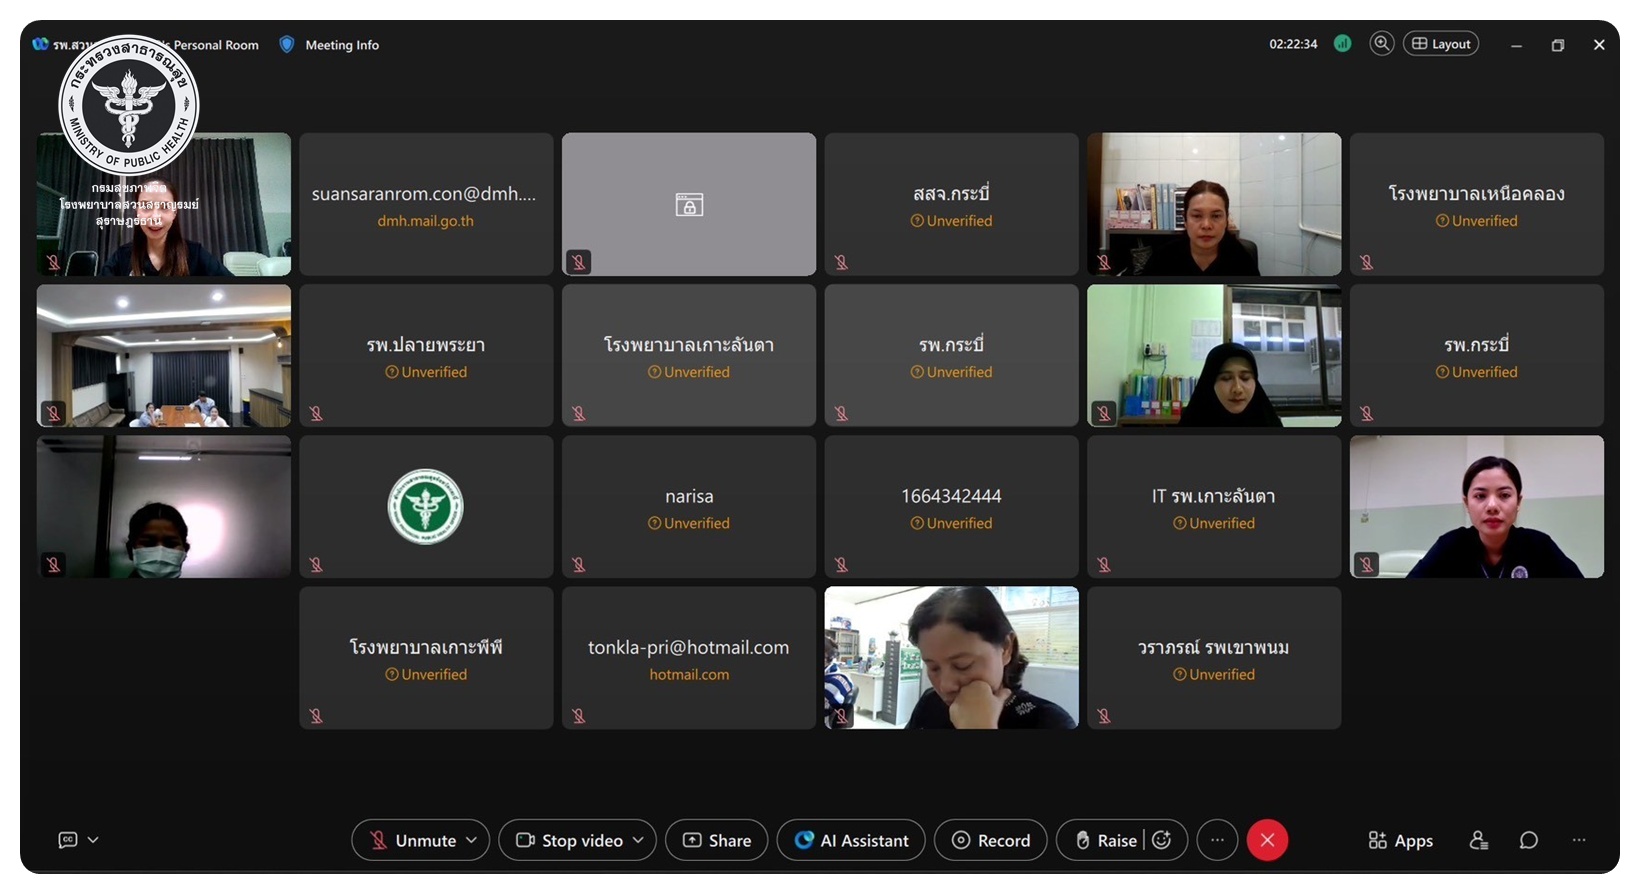This screenshot has height=894, width=1640.
Task: Expand the Unmute audio options arrow
Action: click(x=472, y=840)
